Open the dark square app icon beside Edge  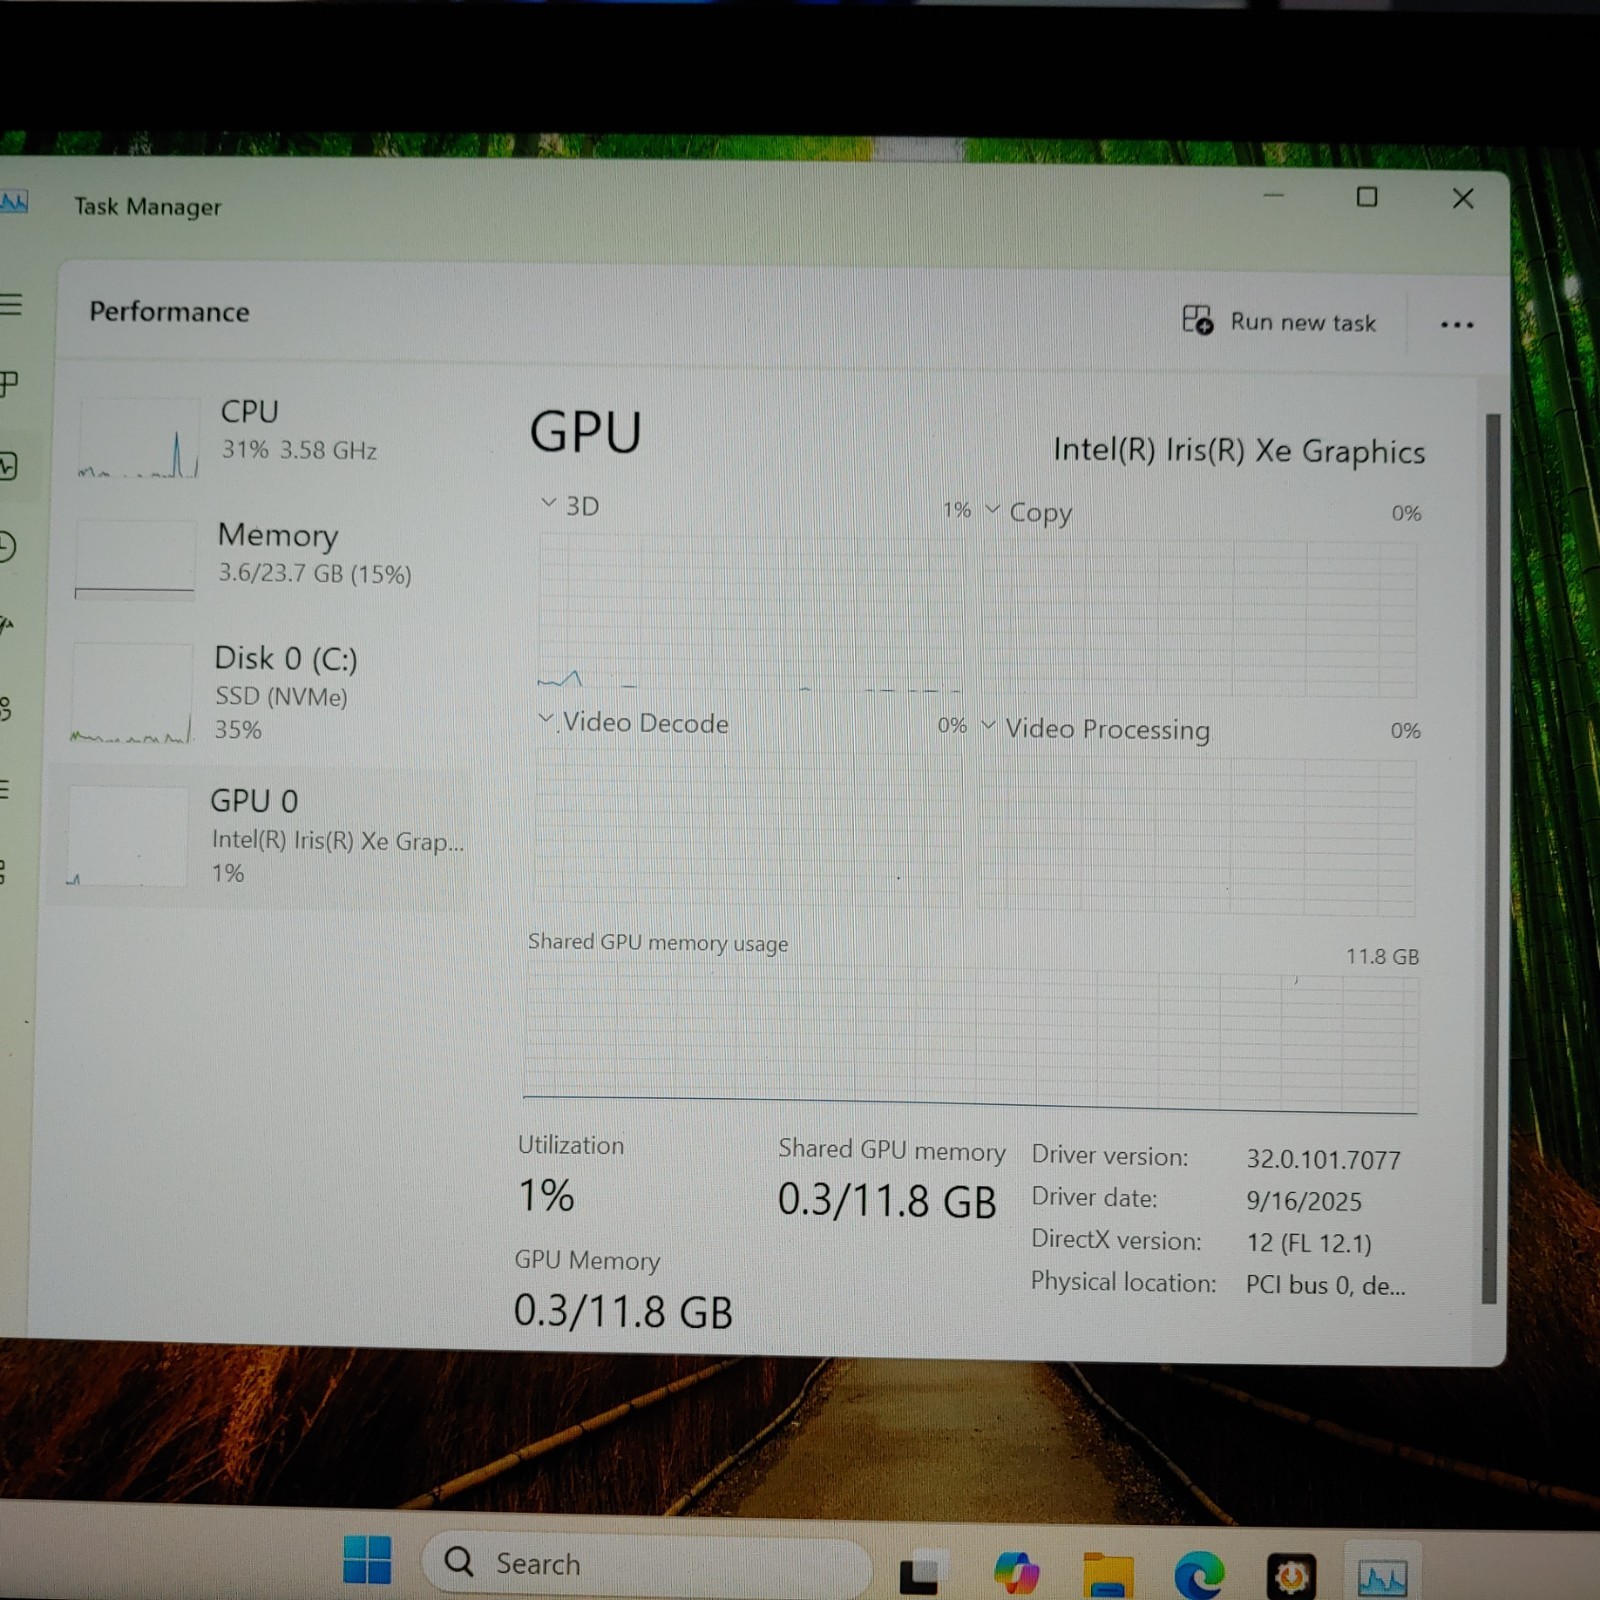click(x=1291, y=1576)
